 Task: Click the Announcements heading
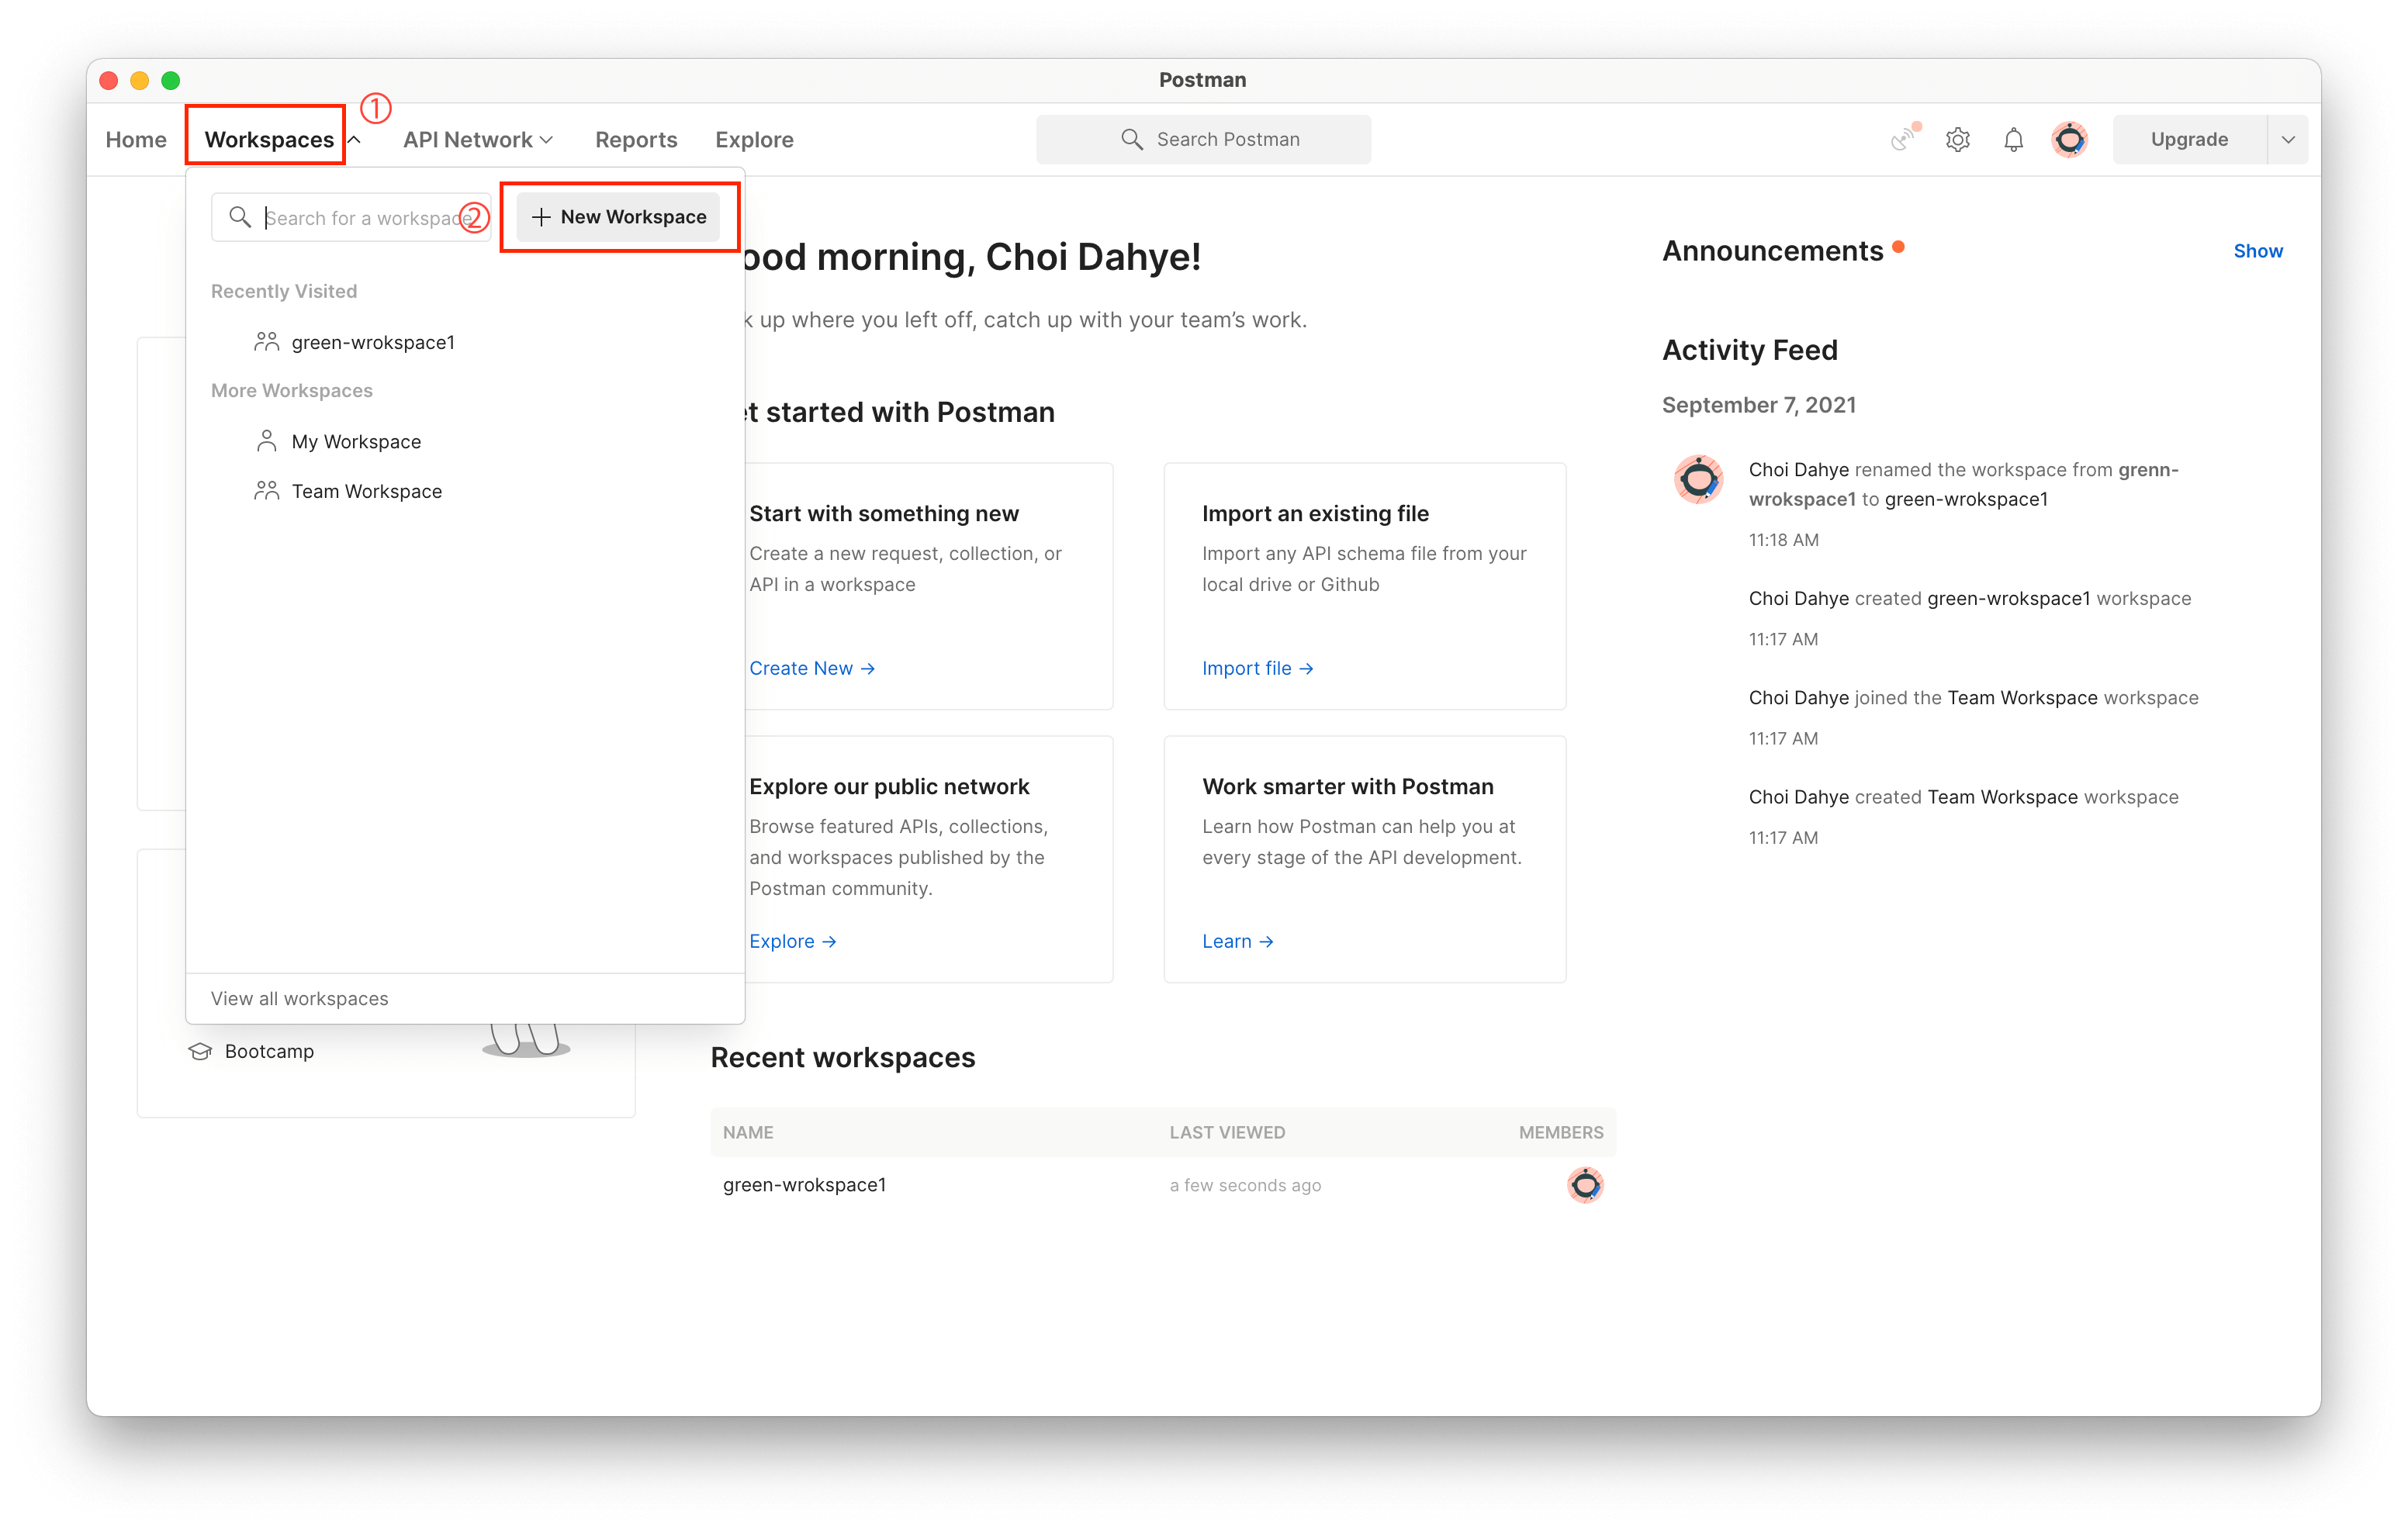pyautogui.click(x=1772, y=251)
